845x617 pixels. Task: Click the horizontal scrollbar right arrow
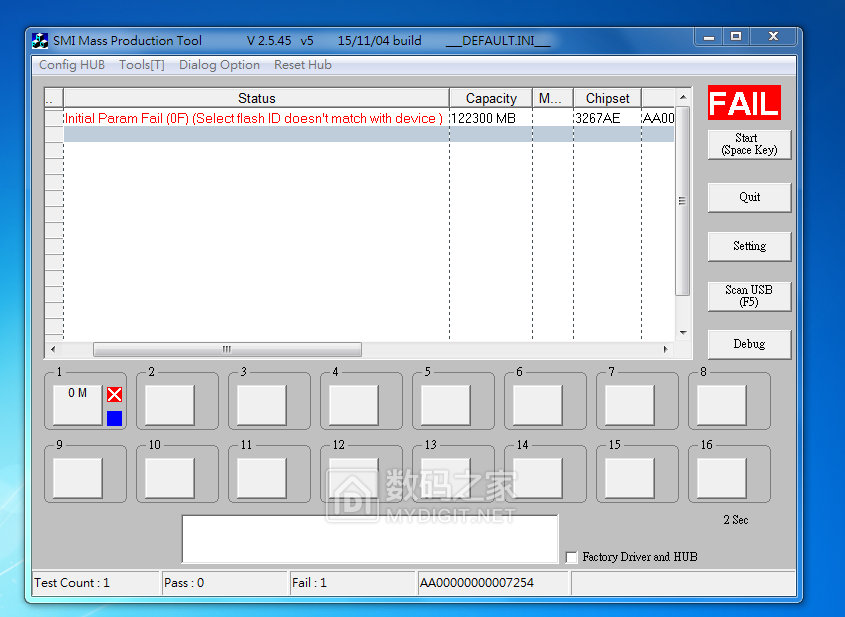(665, 350)
